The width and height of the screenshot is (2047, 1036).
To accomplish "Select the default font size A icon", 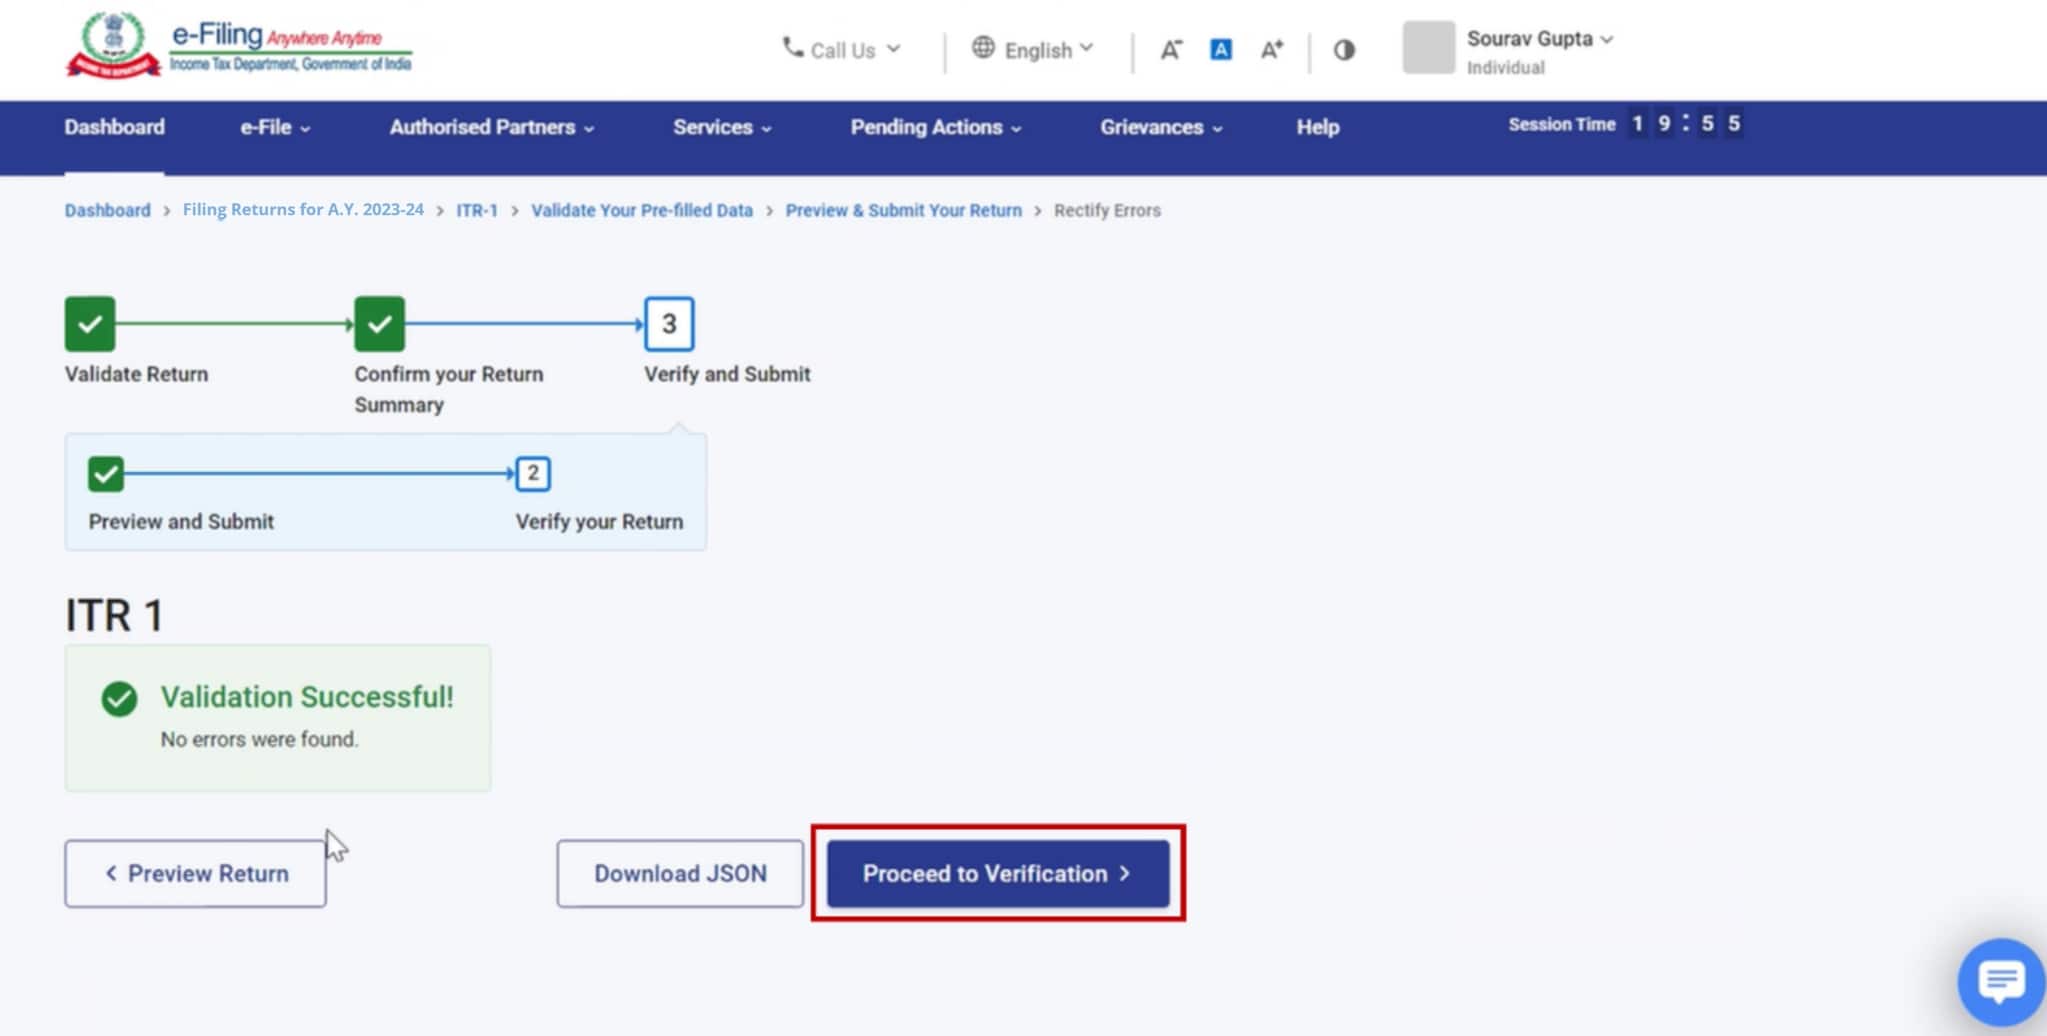I will tap(1220, 50).
